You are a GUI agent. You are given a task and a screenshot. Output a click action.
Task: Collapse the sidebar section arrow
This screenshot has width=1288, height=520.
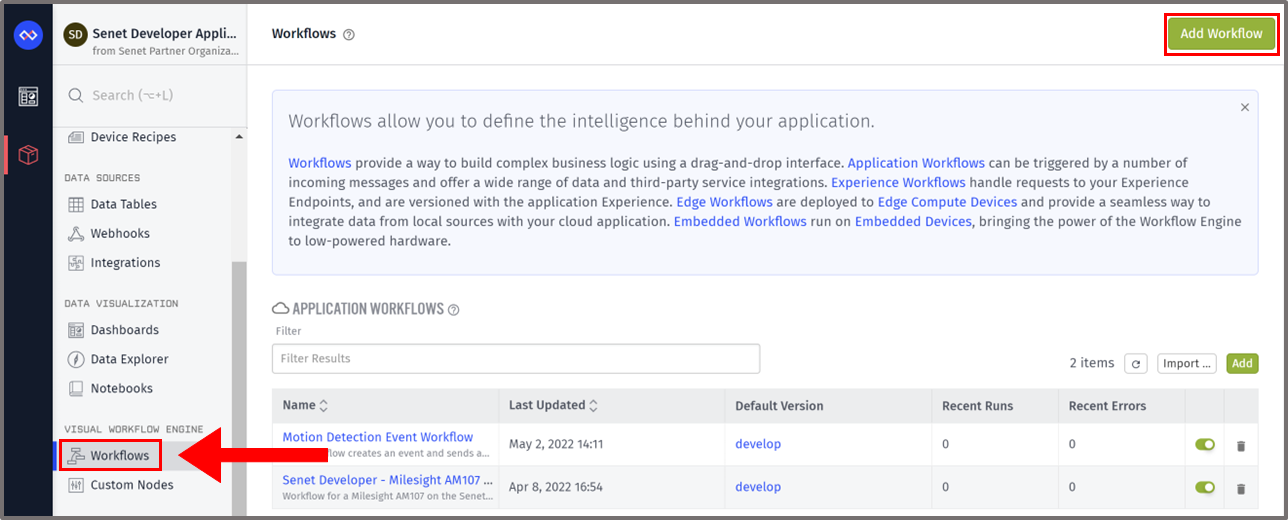pos(238,137)
